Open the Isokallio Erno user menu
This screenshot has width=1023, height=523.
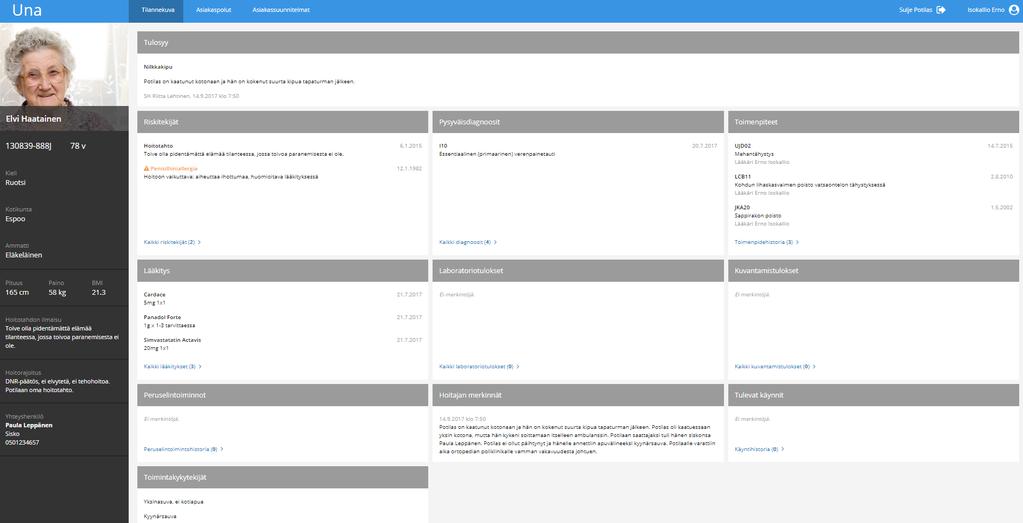[x=992, y=10]
